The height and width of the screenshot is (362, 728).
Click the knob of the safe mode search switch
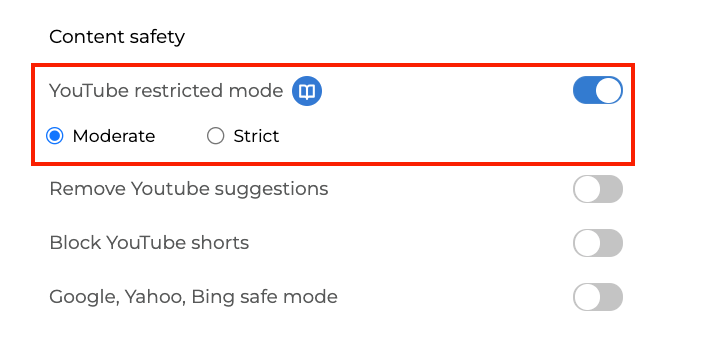[x=587, y=297]
